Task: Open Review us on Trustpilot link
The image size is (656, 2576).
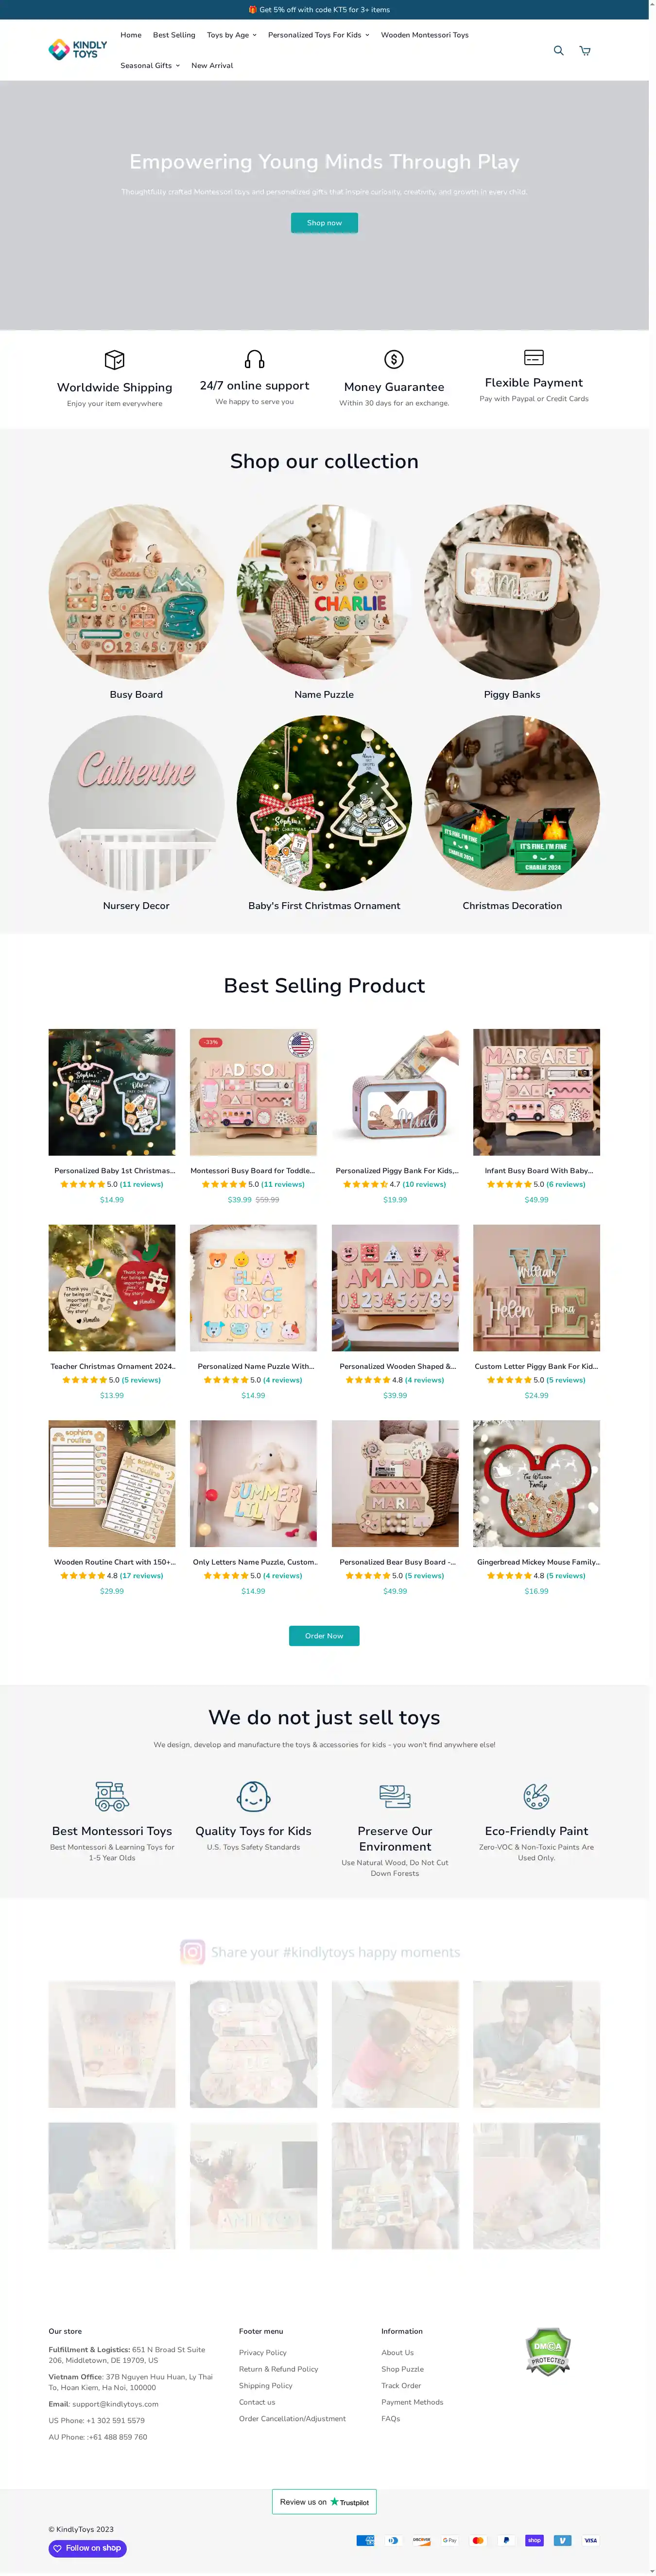Action: [324, 2502]
